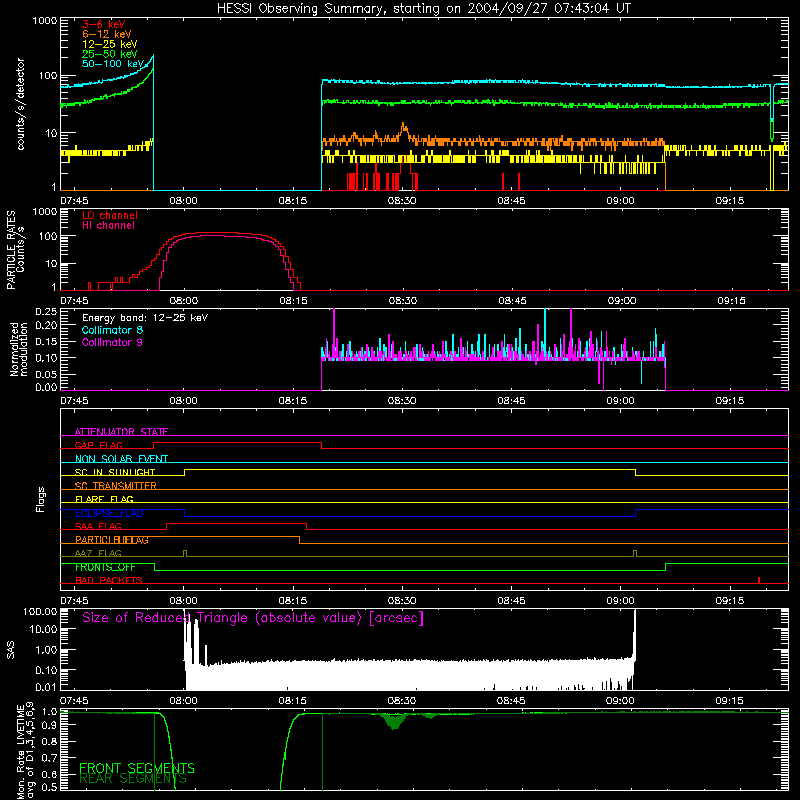This screenshot has width=800, height=800.
Task: Click the FLARE_FLAG label
Action: (x=104, y=499)
